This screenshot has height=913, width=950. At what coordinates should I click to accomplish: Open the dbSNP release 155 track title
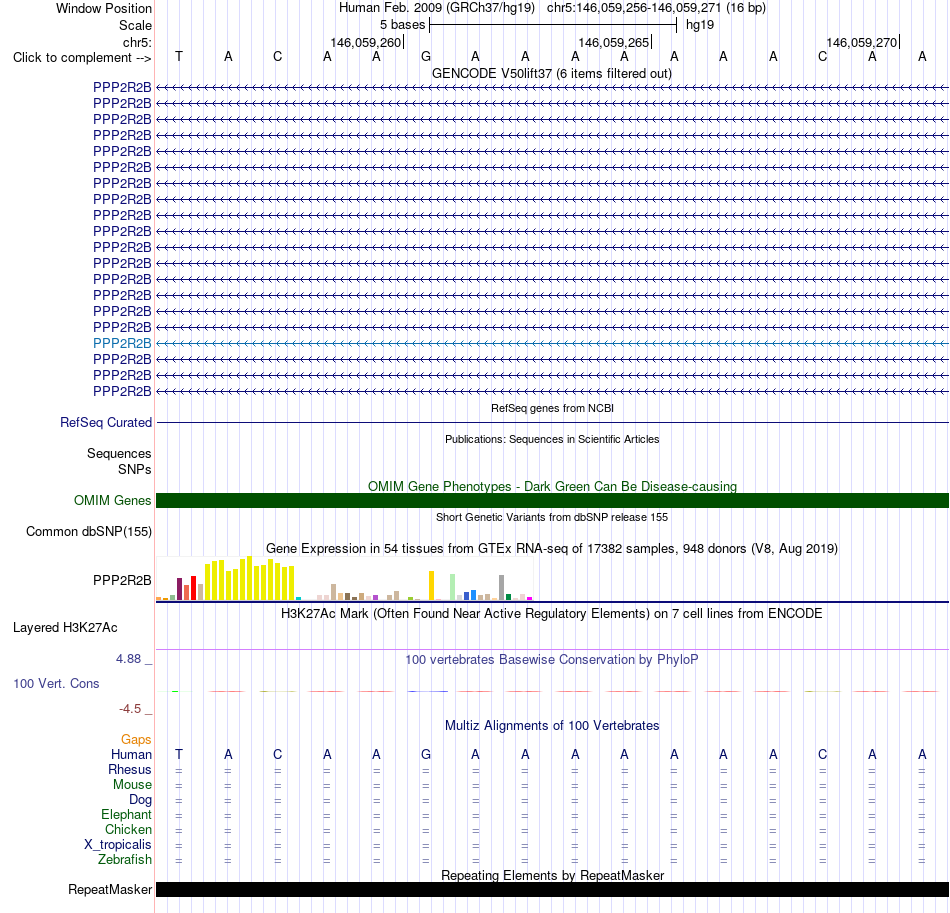tap(552, 517)
